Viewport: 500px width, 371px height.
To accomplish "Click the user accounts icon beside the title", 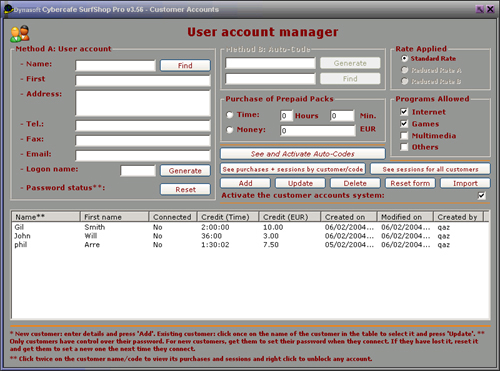I will pyautogui.click(x=20, y=33).
